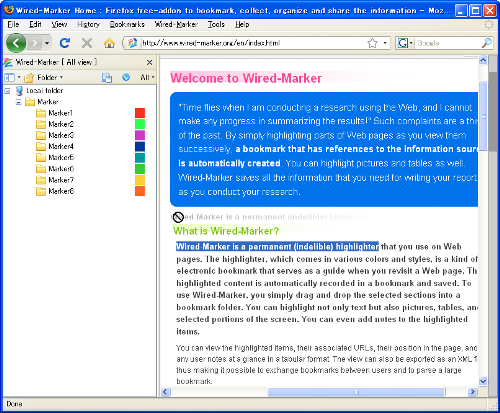Open the File menu
This screenshot has width=500, height=413.
pos(13,24)
